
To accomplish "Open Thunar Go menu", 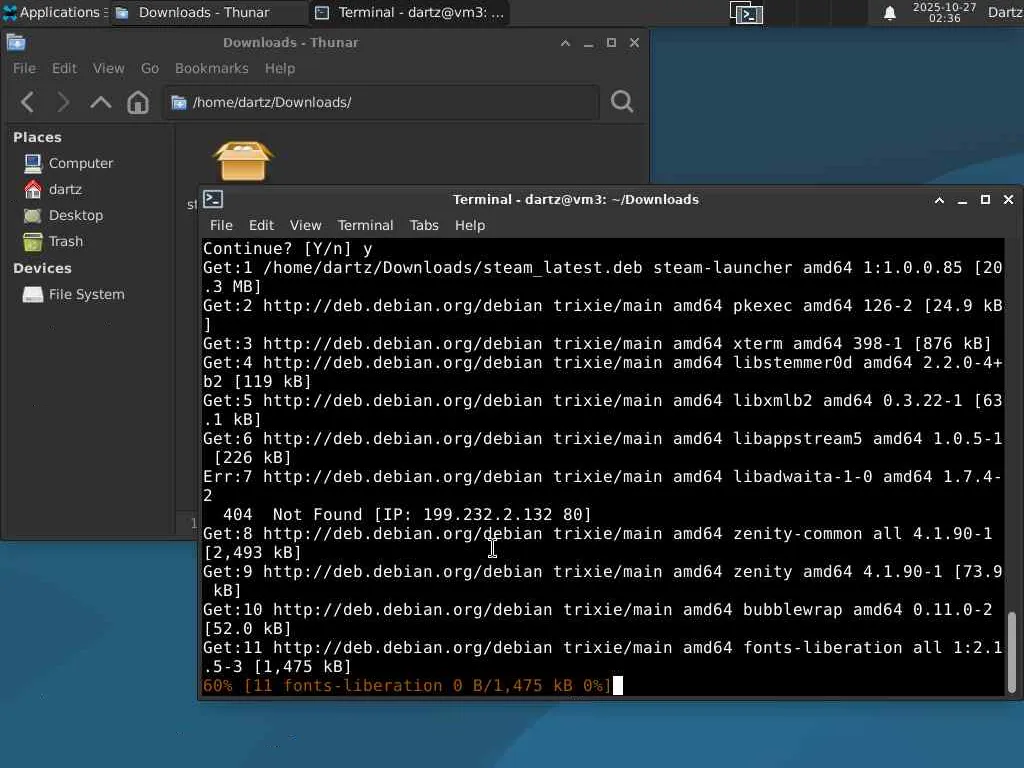I will click(x=150, y=69).
